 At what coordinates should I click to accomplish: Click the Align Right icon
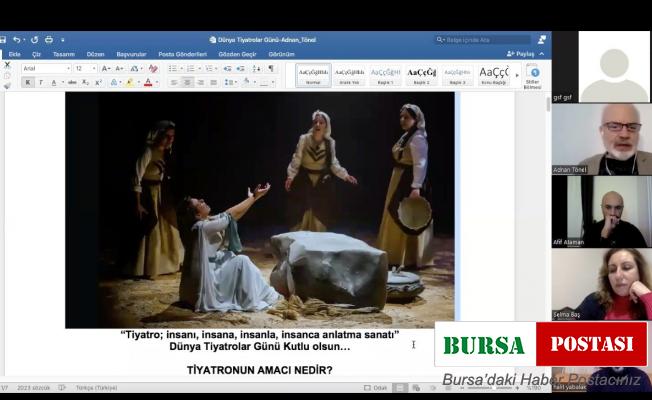pyautogui.click(x=200, y=82)
